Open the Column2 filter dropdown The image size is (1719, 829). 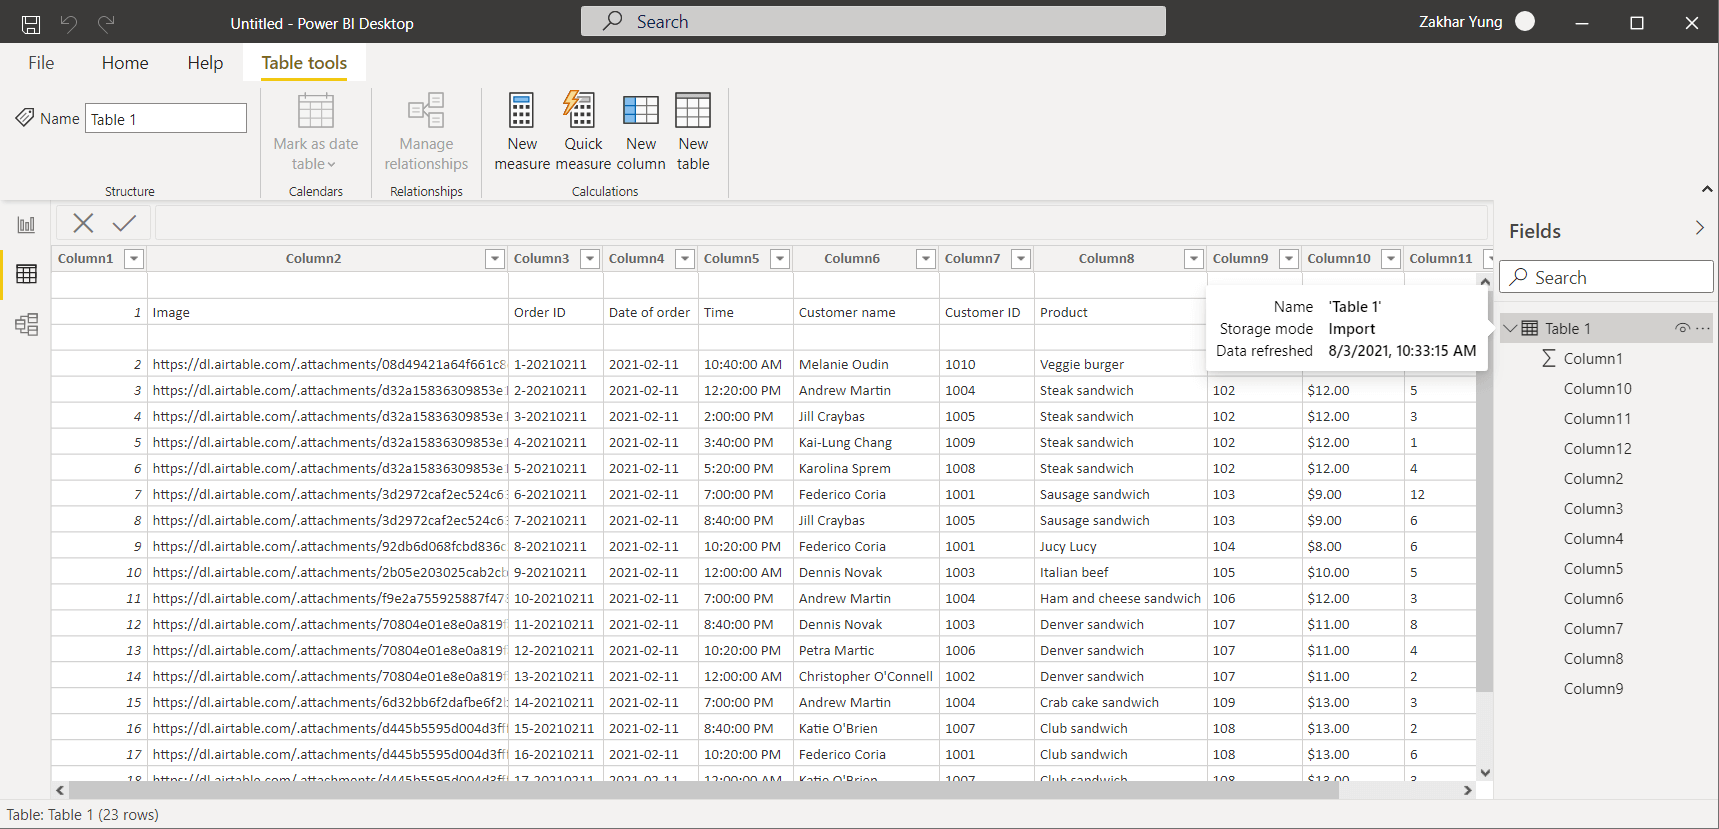tap(495, 259)
